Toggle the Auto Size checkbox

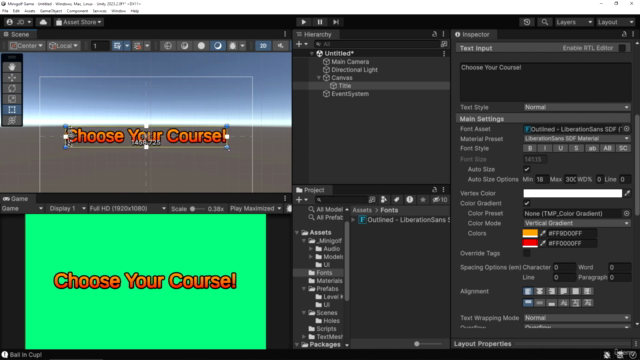point(527,169)
